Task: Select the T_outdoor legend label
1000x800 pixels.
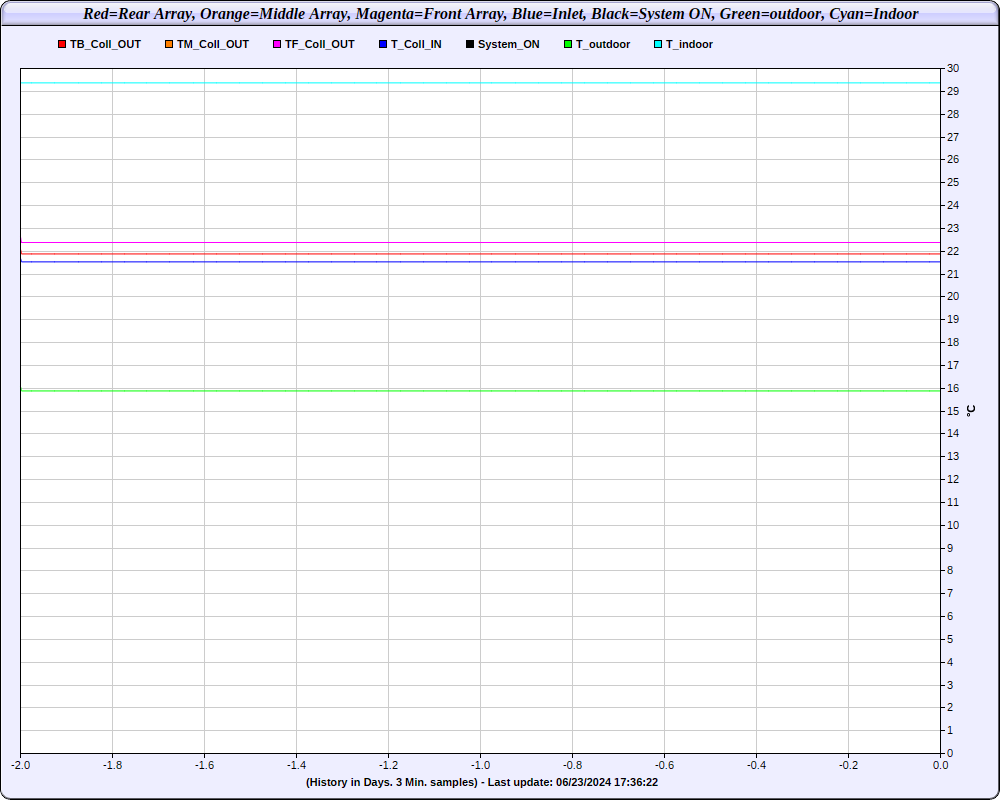Action: click(x=603, y=45)
